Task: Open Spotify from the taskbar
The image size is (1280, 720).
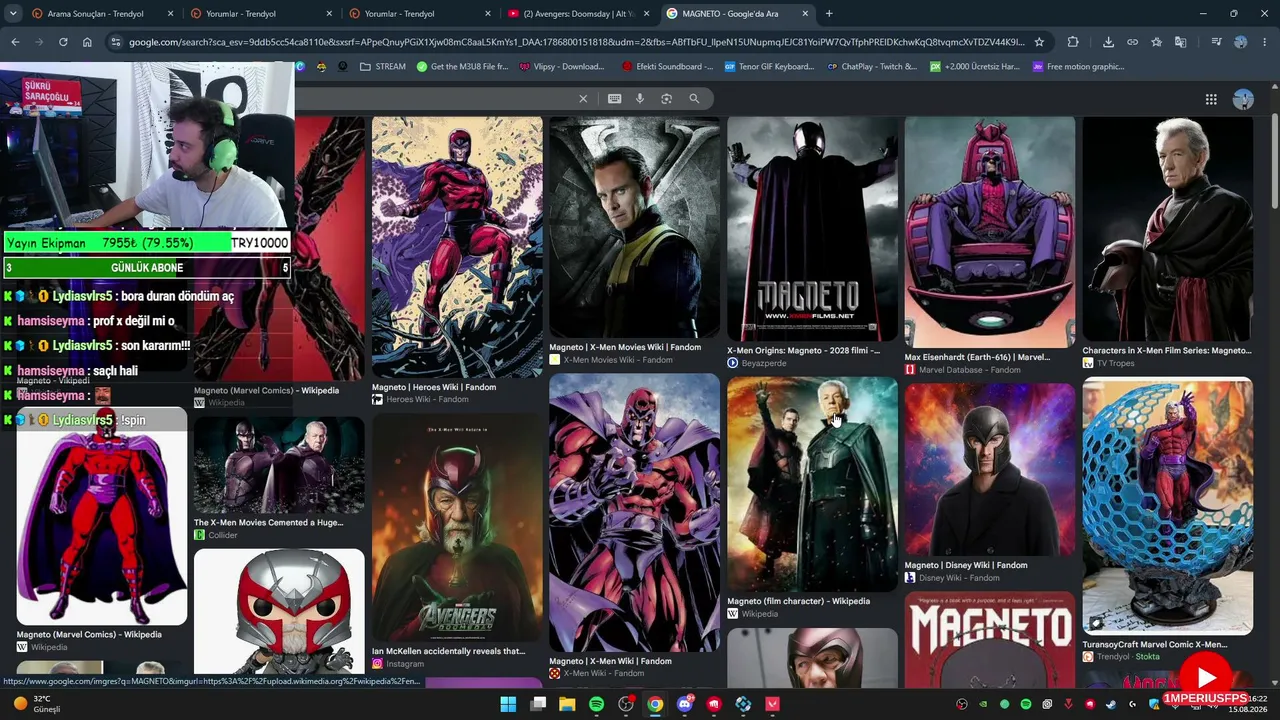Action: click(597, 704)
